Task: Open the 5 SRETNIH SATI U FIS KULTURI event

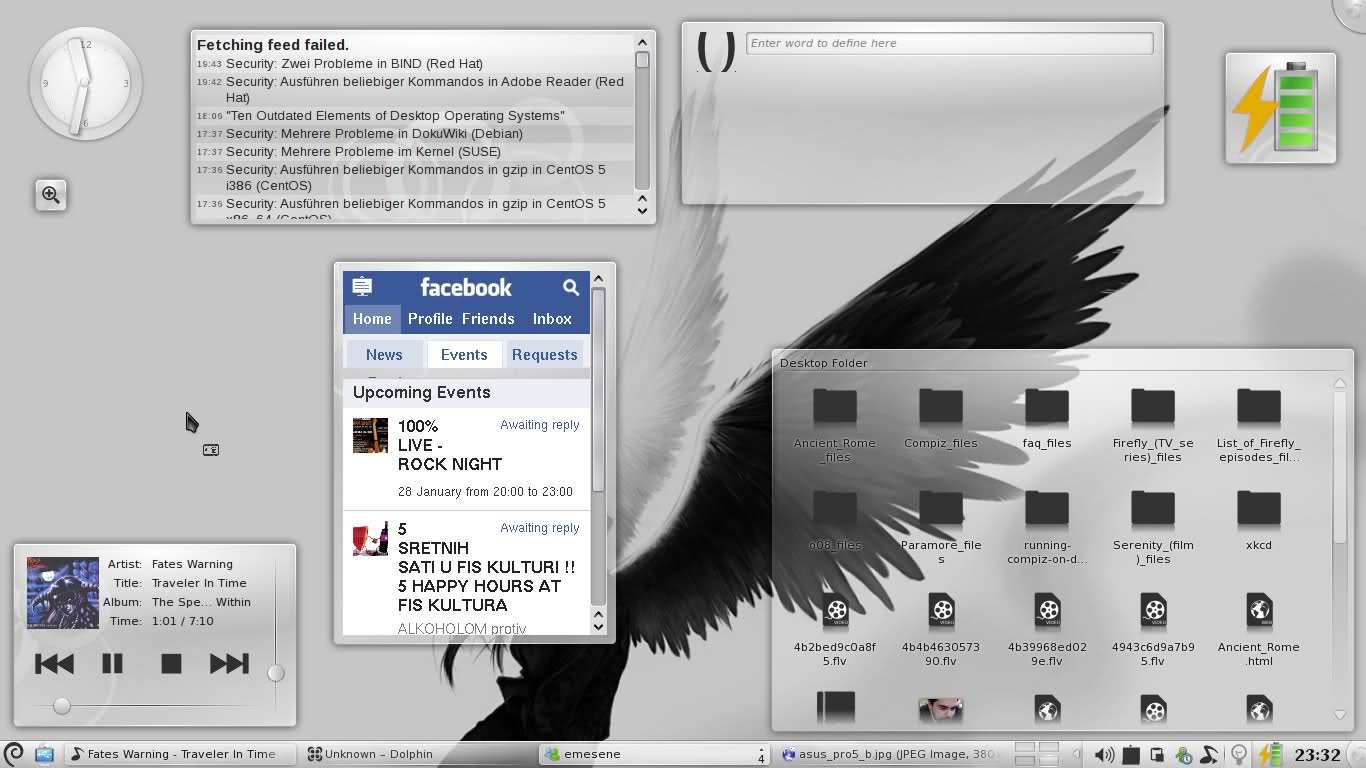Action: click(486, 567)
